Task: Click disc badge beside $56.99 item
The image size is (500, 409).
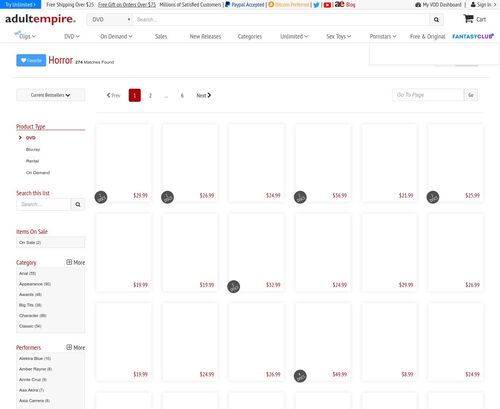Action: pyautogui.click(x=300, y=197)
